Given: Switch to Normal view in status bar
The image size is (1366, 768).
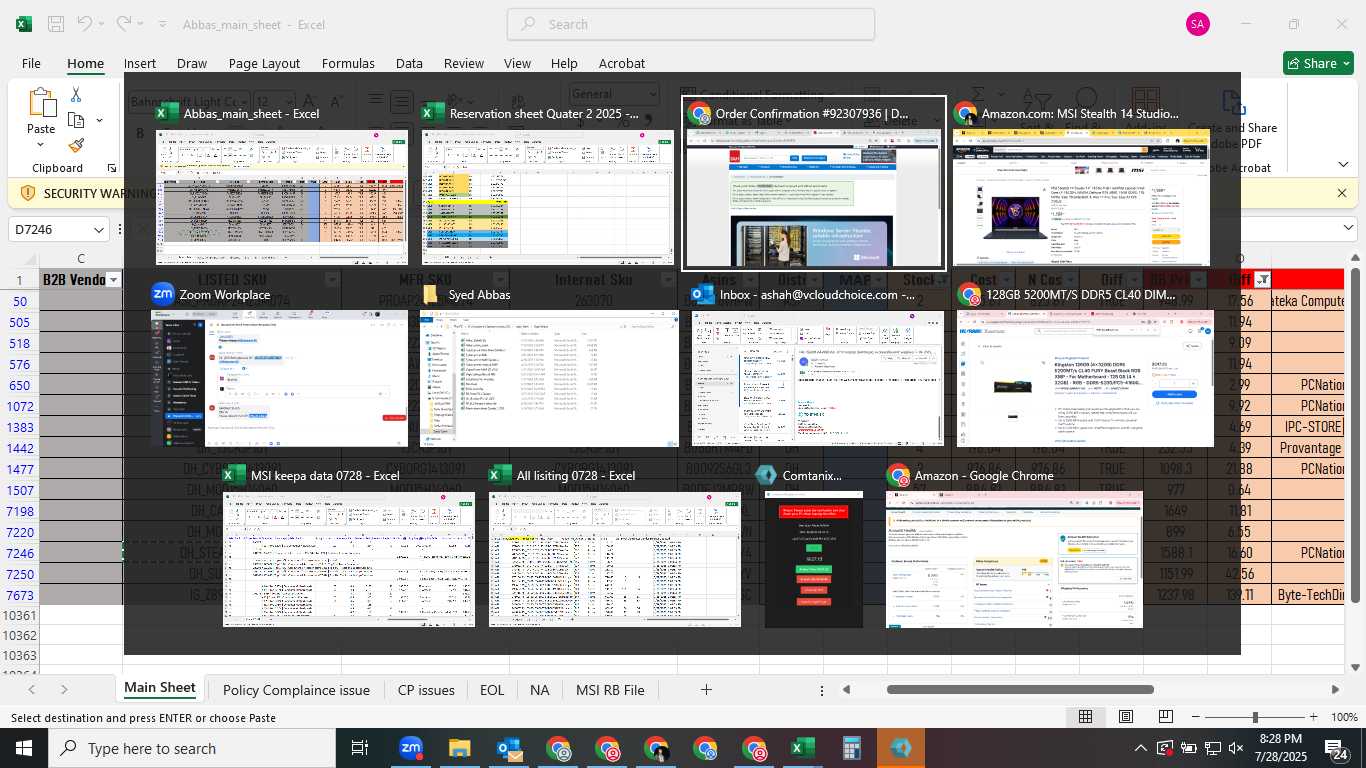Looking at the screenshot, I should pyautogui.click(x=1085, y=717).
